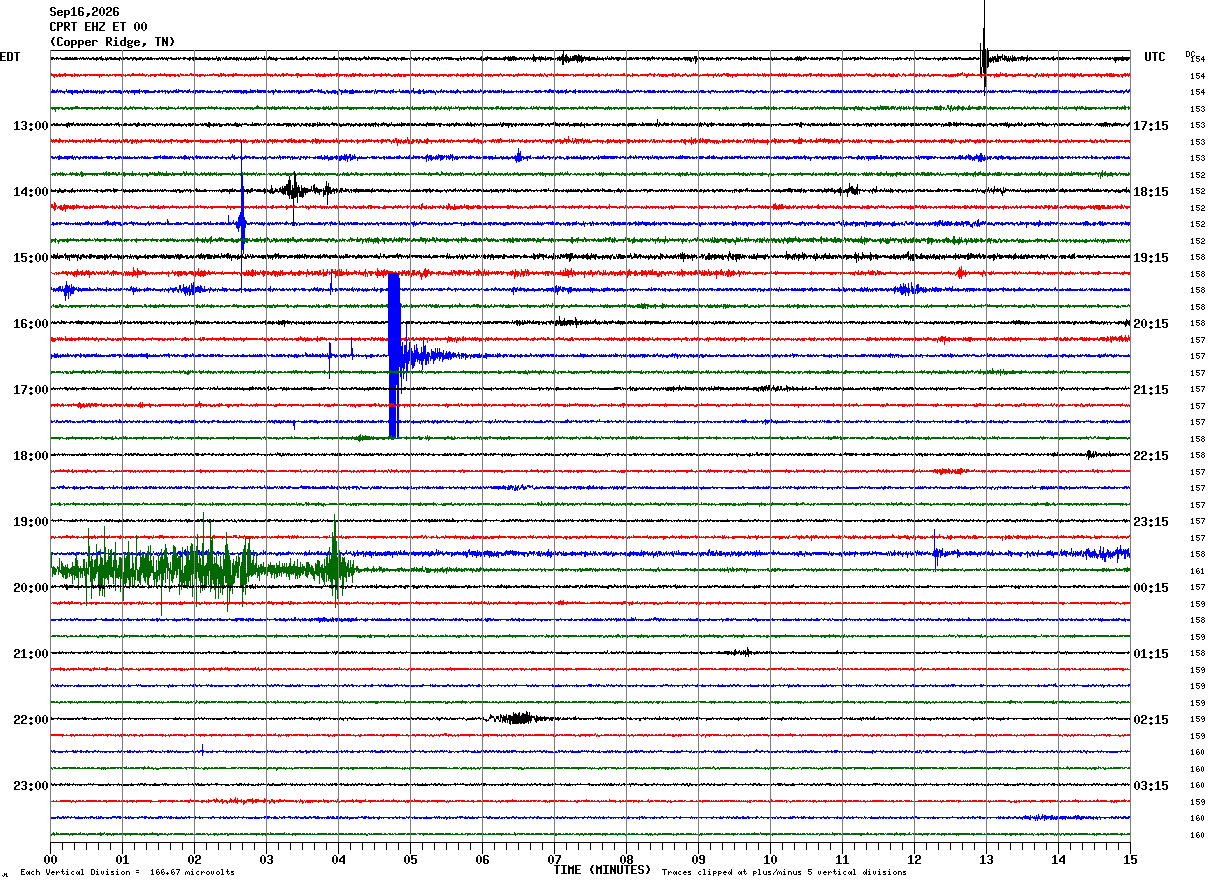1210x886 pixels.
Task: Click the 03:15 UTC time label
Action: (x=1151, y=786)
